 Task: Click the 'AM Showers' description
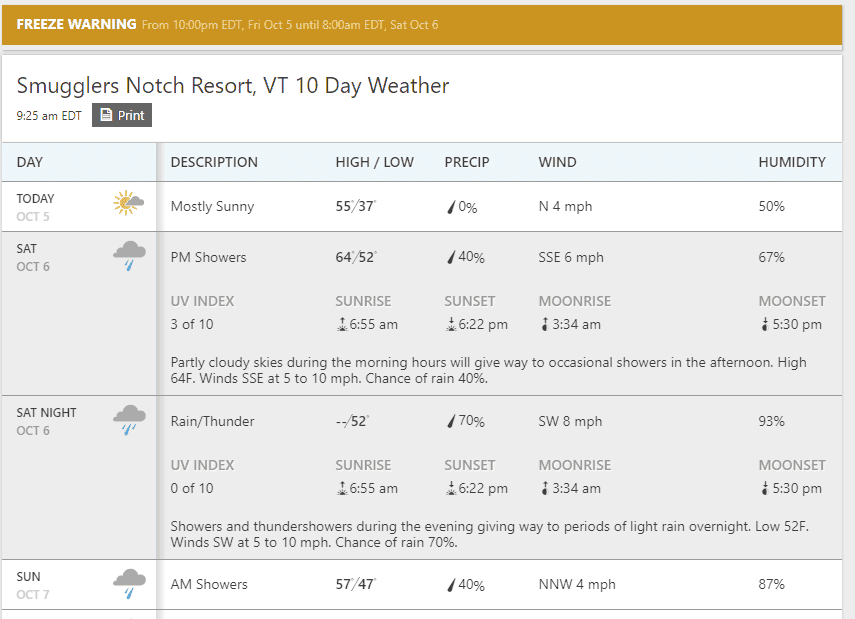coord(209,585)
